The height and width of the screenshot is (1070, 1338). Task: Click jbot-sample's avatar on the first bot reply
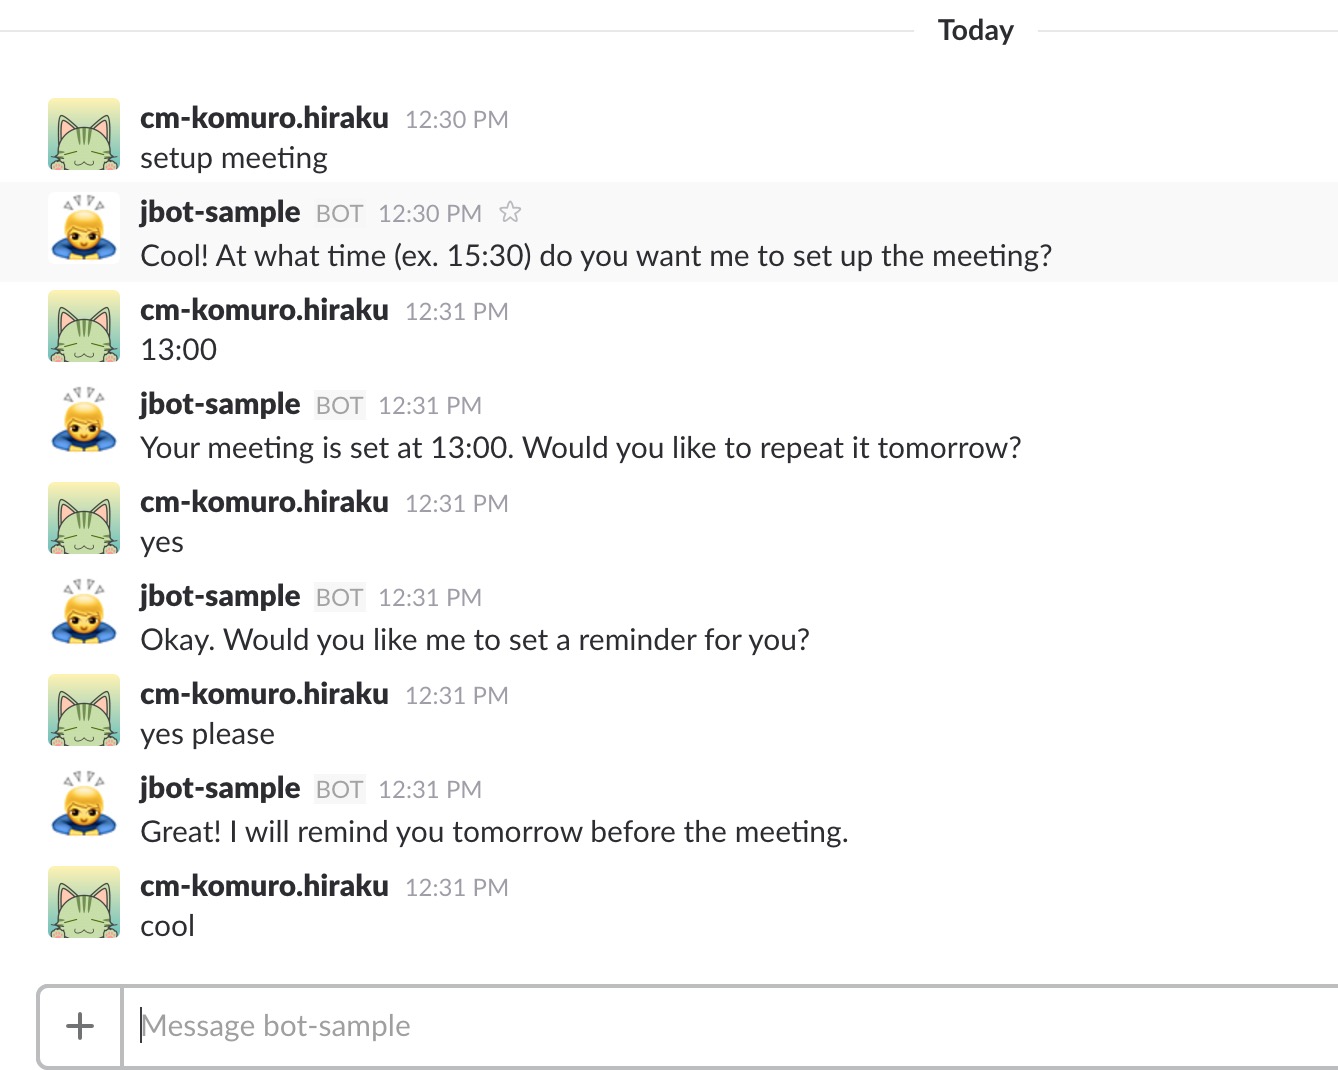tap(83, 228)
